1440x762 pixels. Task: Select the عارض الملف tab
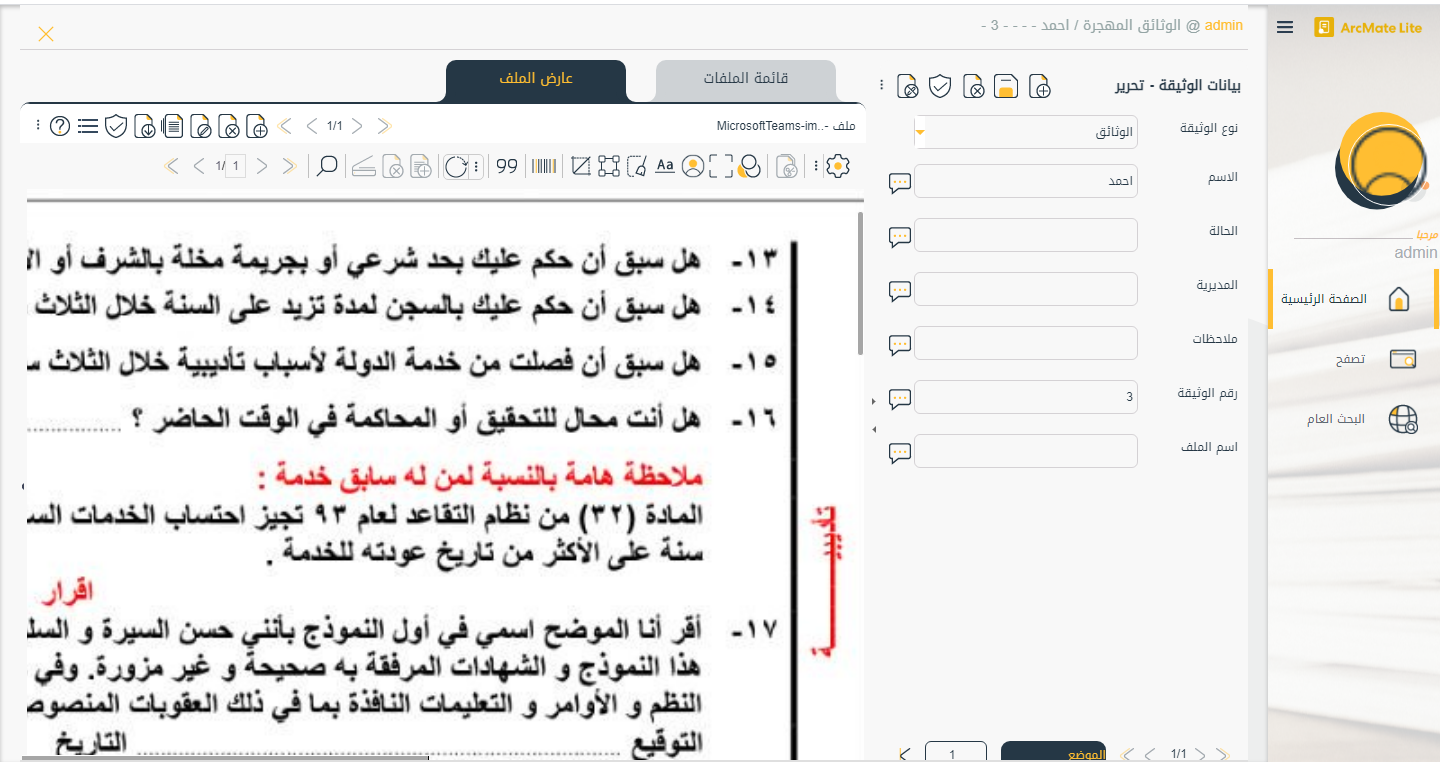[536, 79]
